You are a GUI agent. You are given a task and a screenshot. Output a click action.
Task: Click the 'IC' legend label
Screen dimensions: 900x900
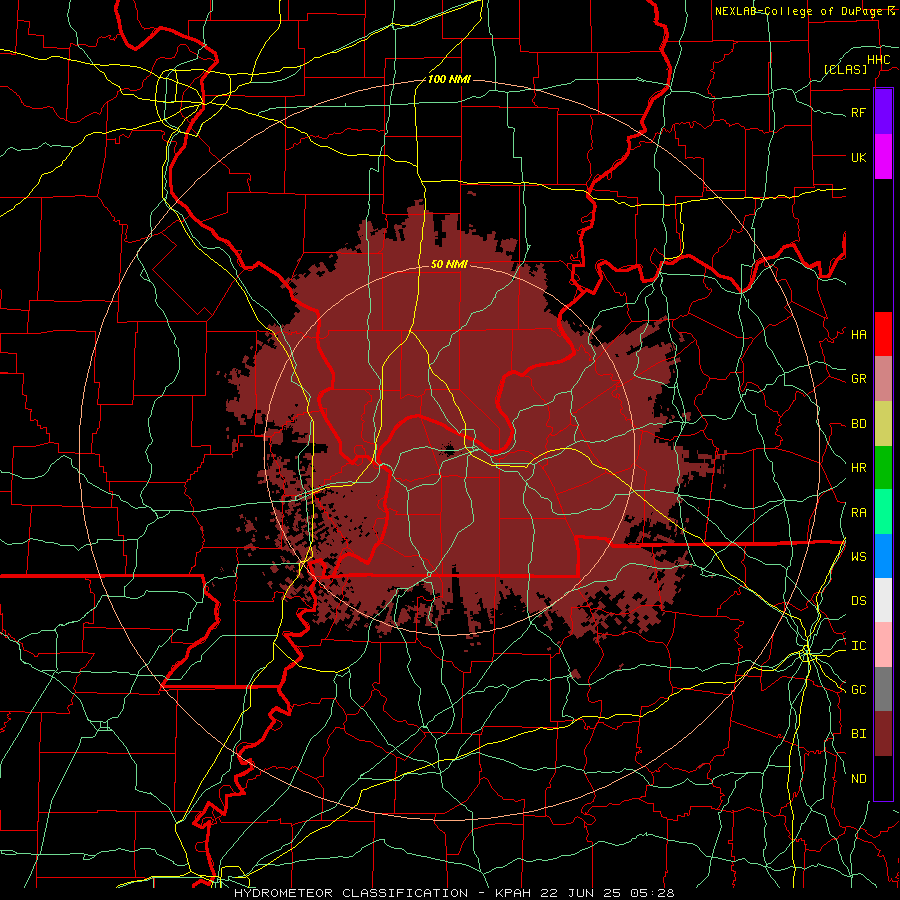(859, 646)
